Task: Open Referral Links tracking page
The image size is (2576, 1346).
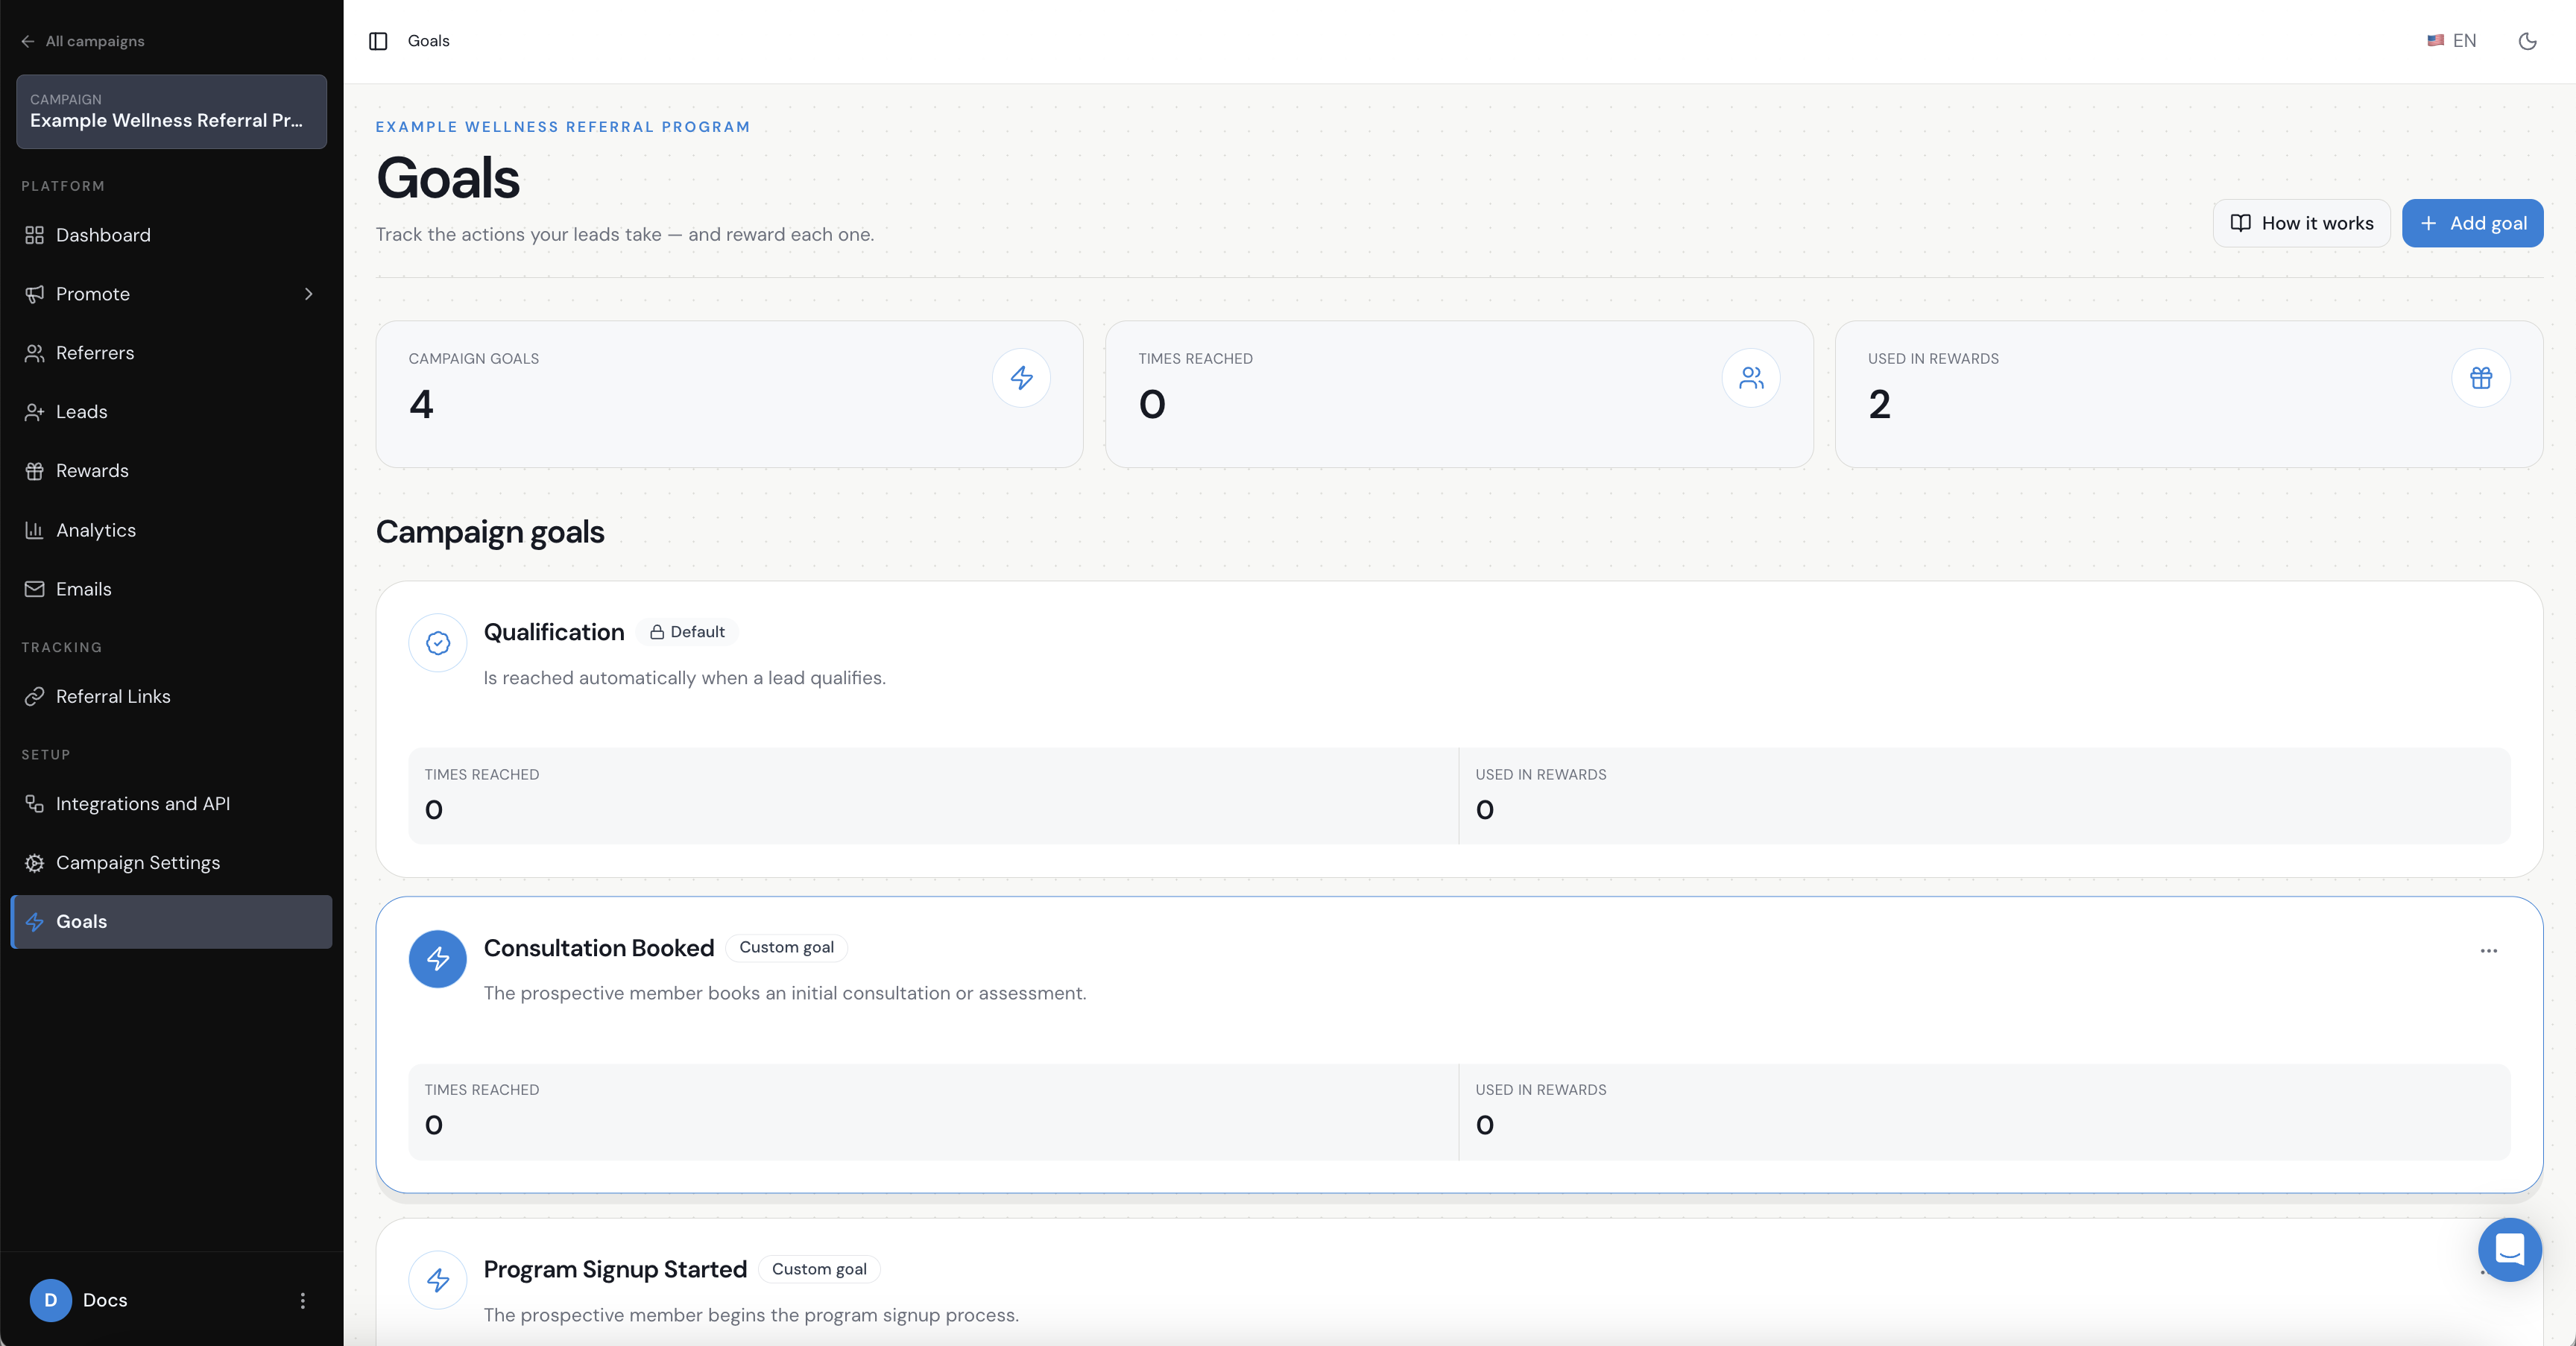Action: click(171, 696)
